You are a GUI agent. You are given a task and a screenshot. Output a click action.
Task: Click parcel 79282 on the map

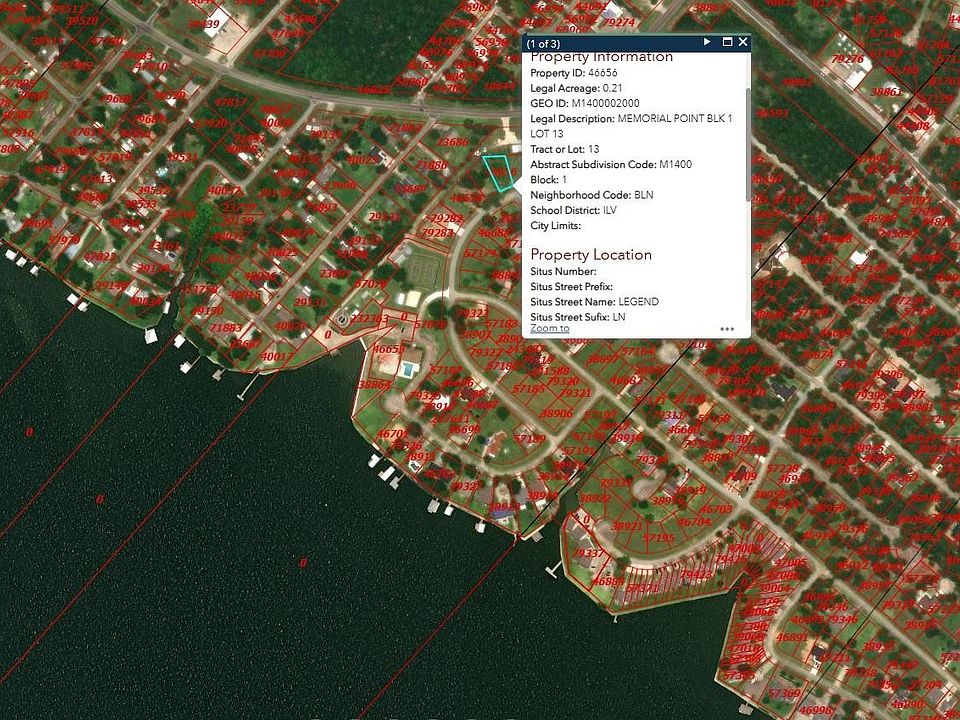(445, 217)
